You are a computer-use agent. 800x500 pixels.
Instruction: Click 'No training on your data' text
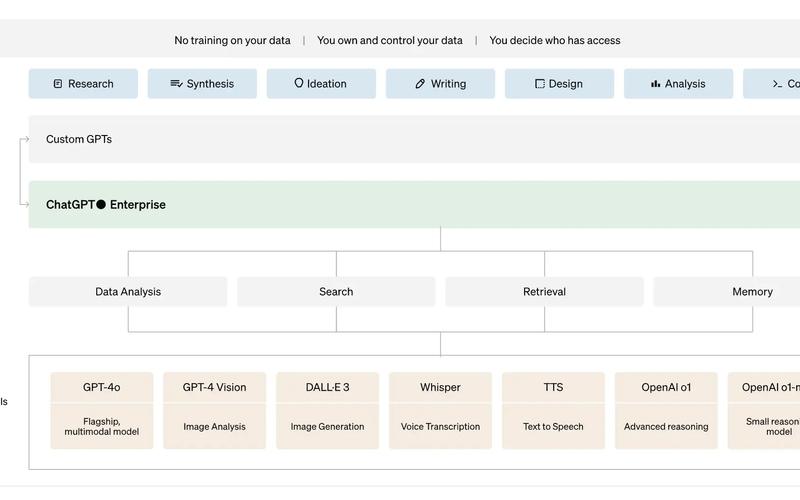pyautogui.click(x=232, y=40)
